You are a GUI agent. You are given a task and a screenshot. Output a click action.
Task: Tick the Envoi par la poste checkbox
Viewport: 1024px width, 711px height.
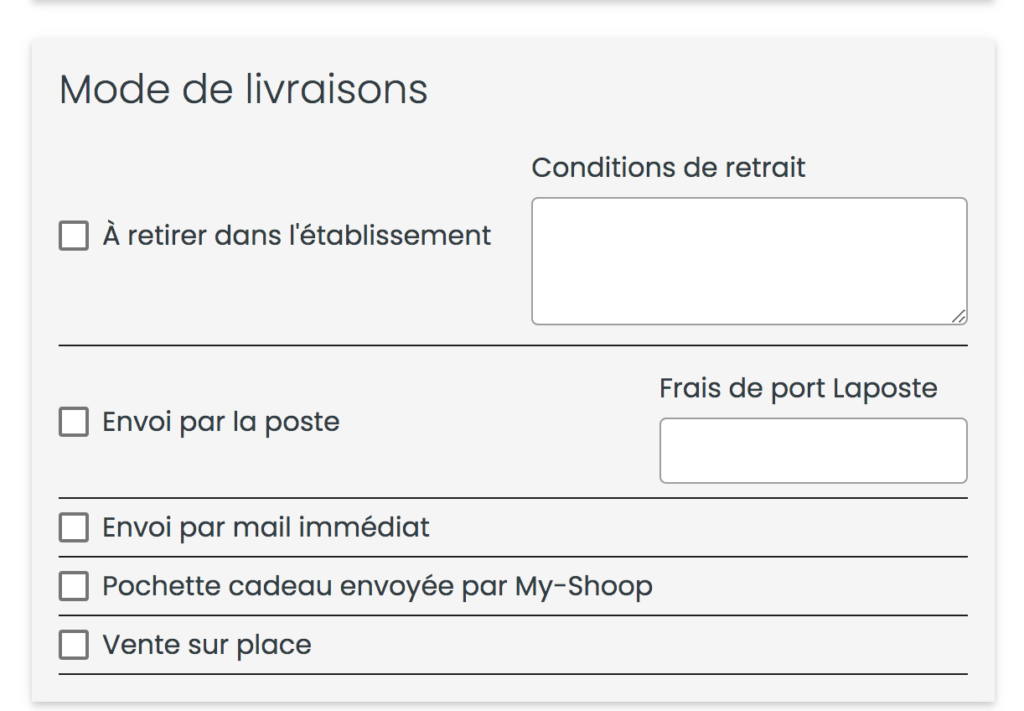click(74, 422)
